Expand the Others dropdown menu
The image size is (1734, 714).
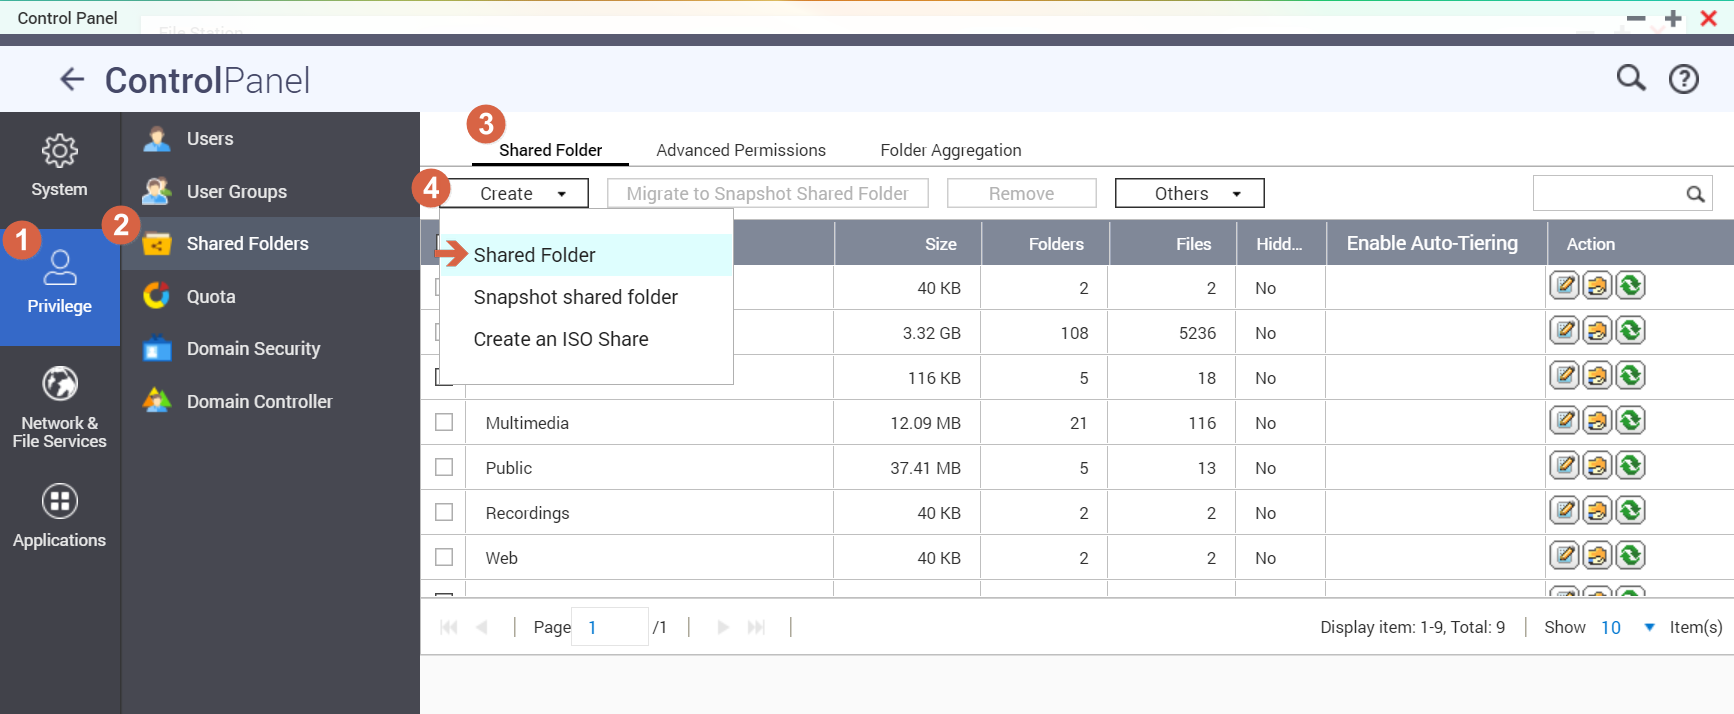point(1189,193)
